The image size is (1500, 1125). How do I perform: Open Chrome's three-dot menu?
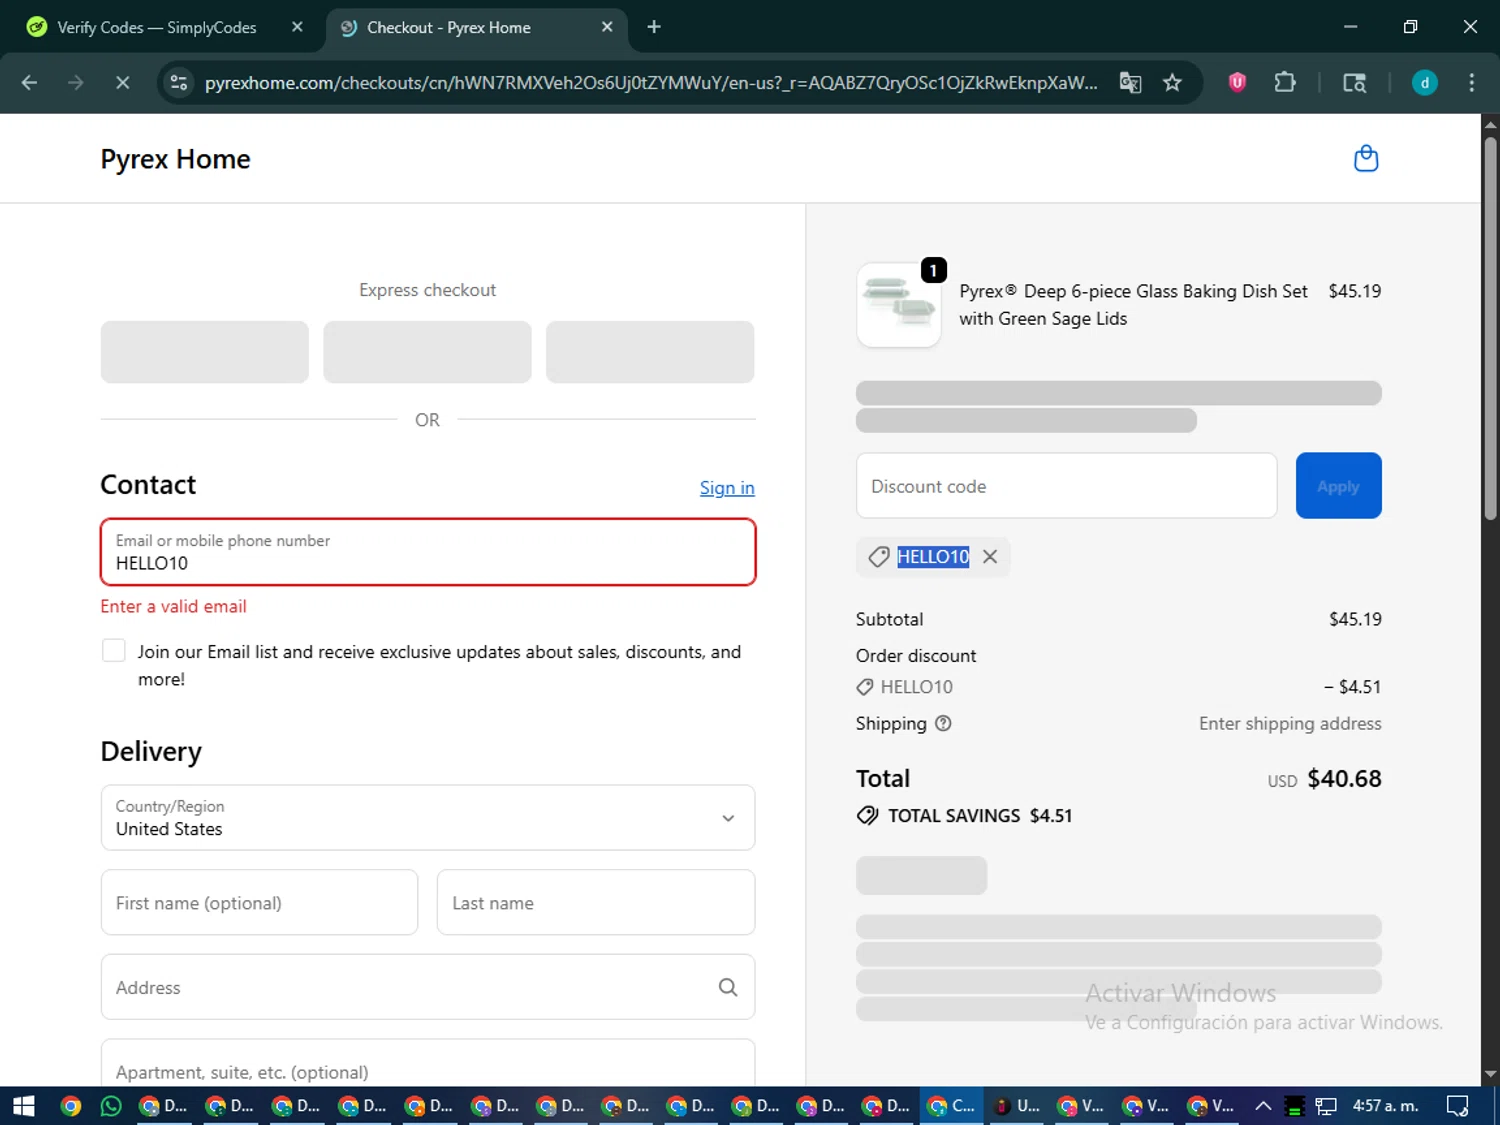[1471, 83]
